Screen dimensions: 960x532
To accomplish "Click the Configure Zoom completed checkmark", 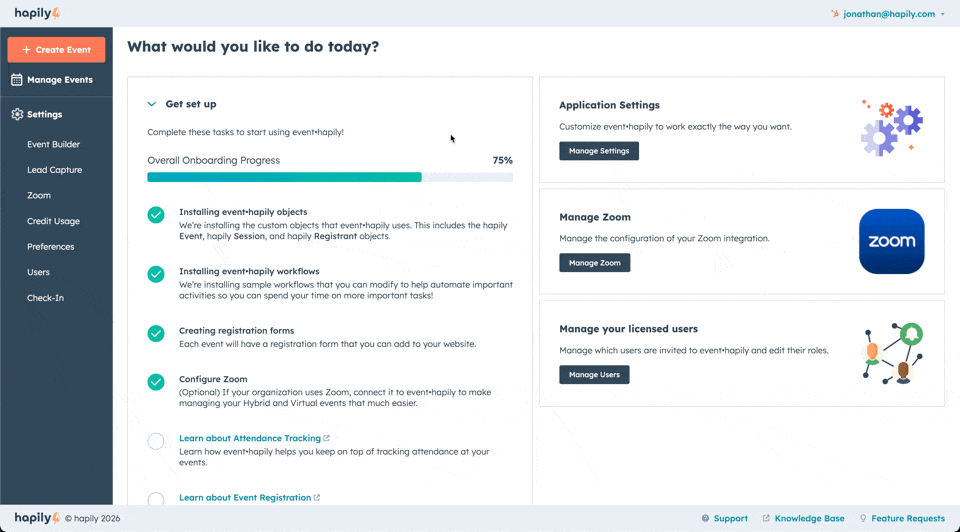I will point(156,382).
